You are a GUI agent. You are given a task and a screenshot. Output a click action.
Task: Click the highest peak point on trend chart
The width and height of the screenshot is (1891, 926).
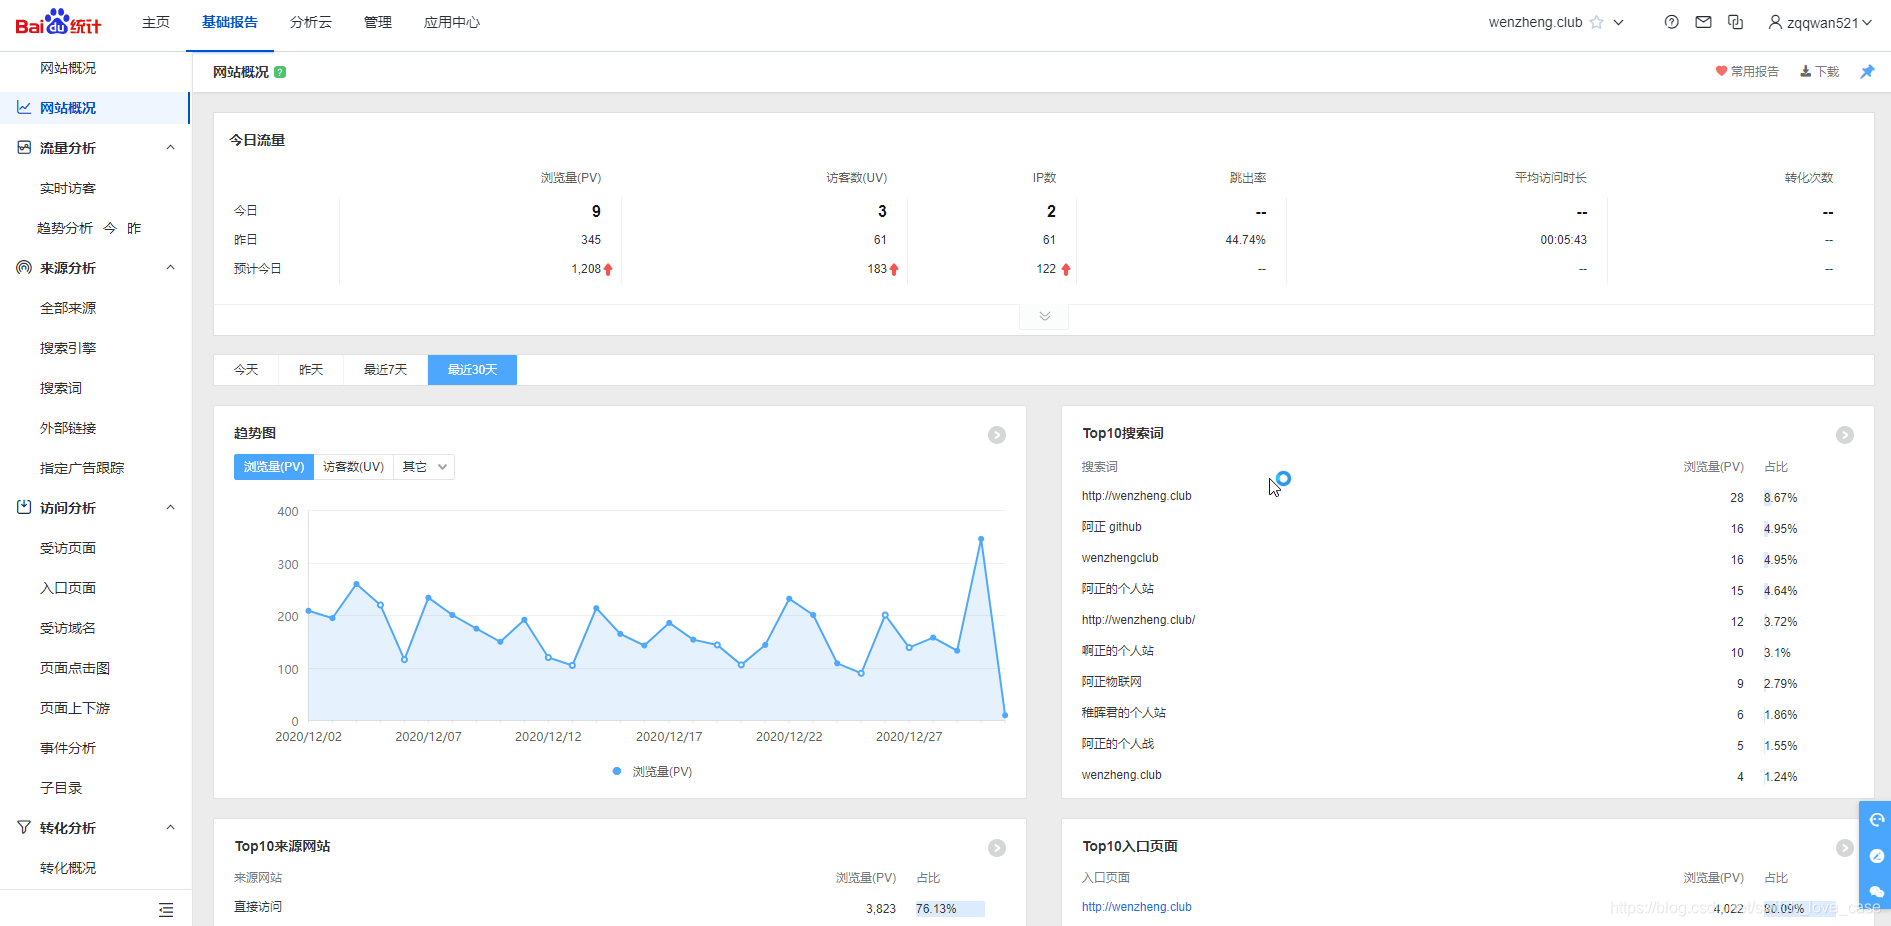[x=981, y=539]
